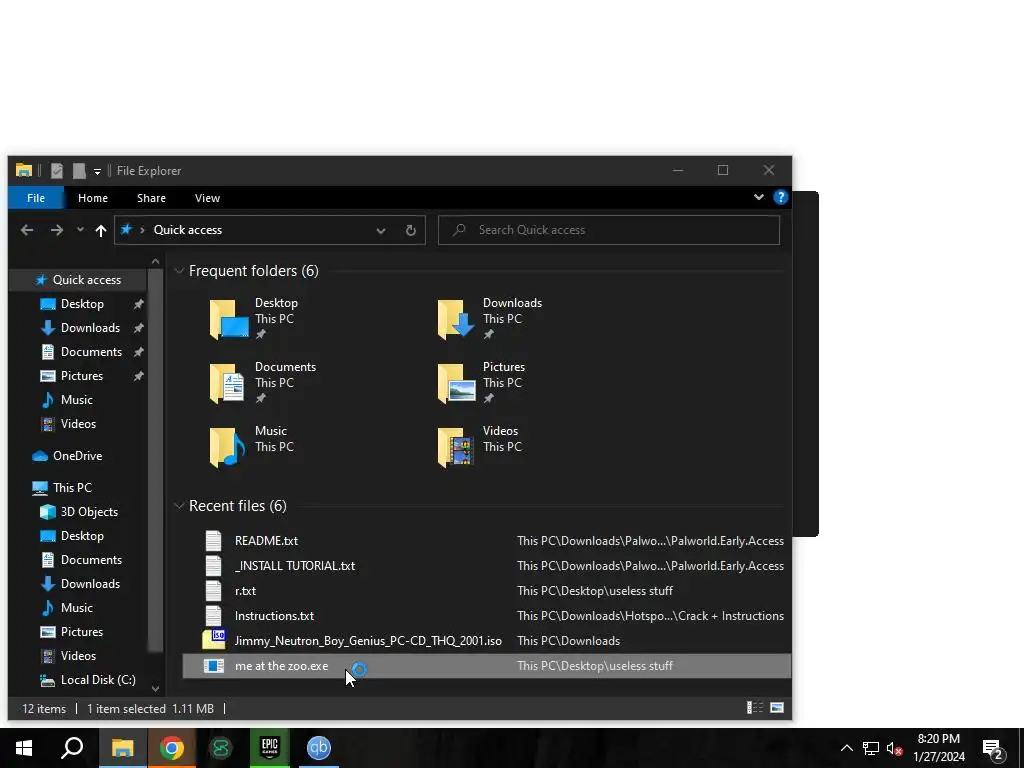
Task: Go back with the back arrow
Action: [x=27, y=230]
